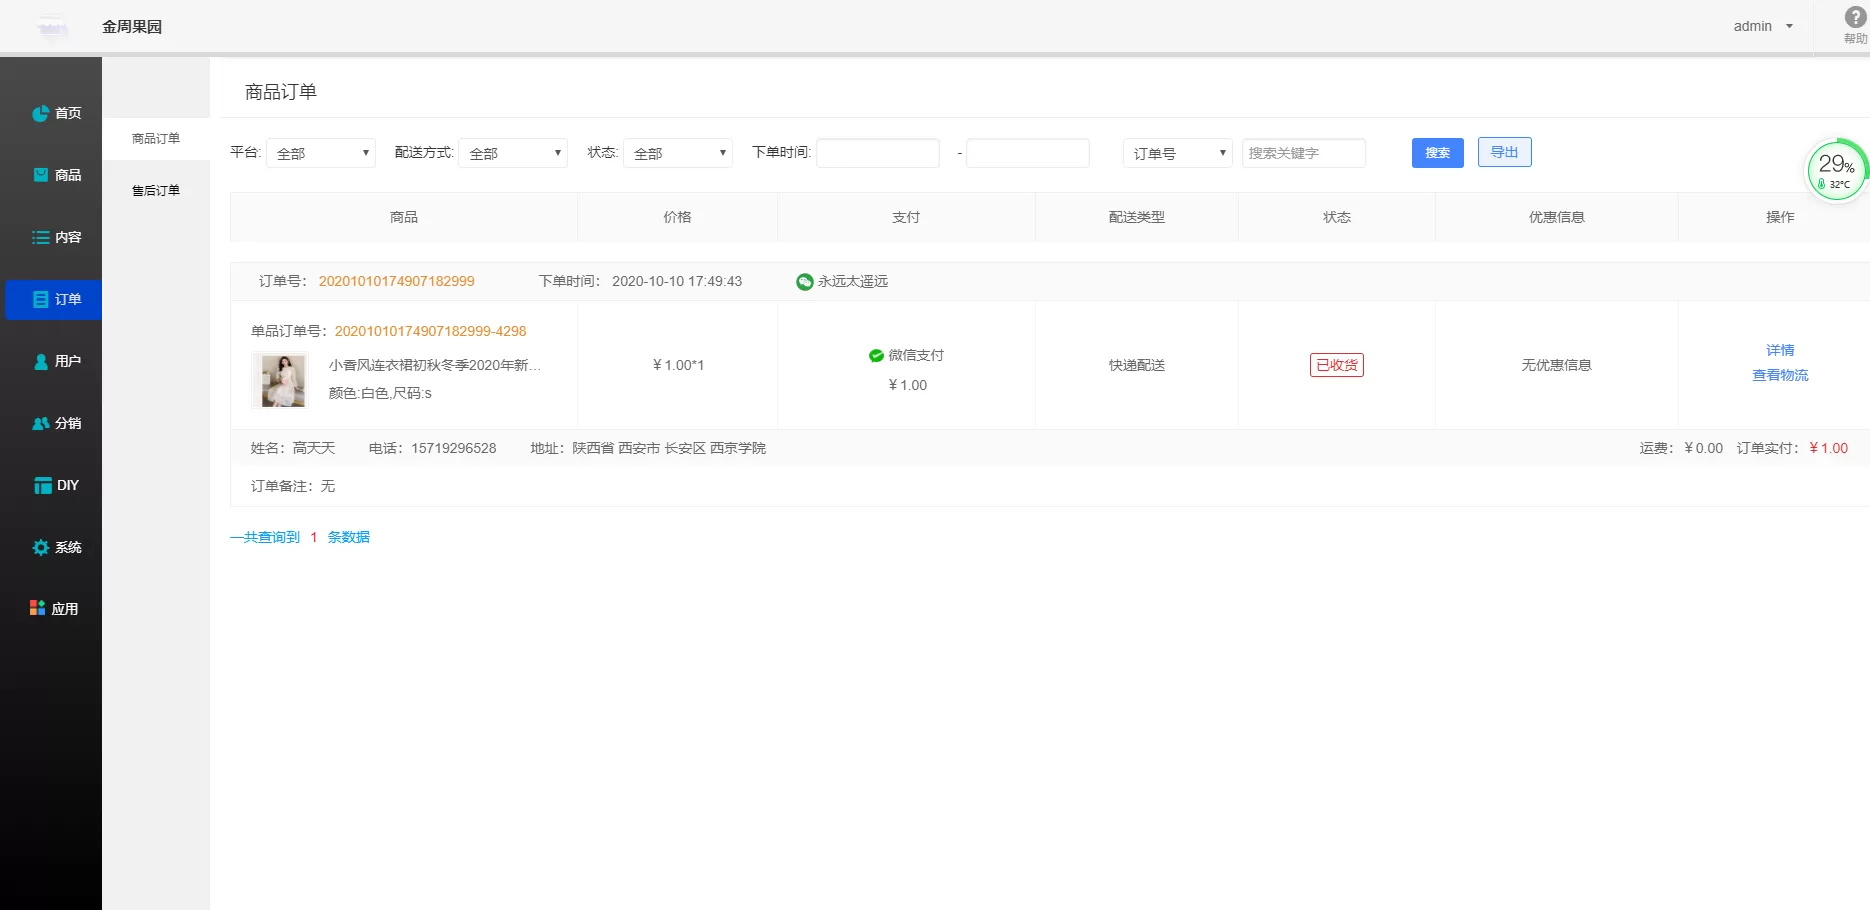1870x910 pixels.
Task: Open the System (系统) gear icon
Action: click(40, 547)
